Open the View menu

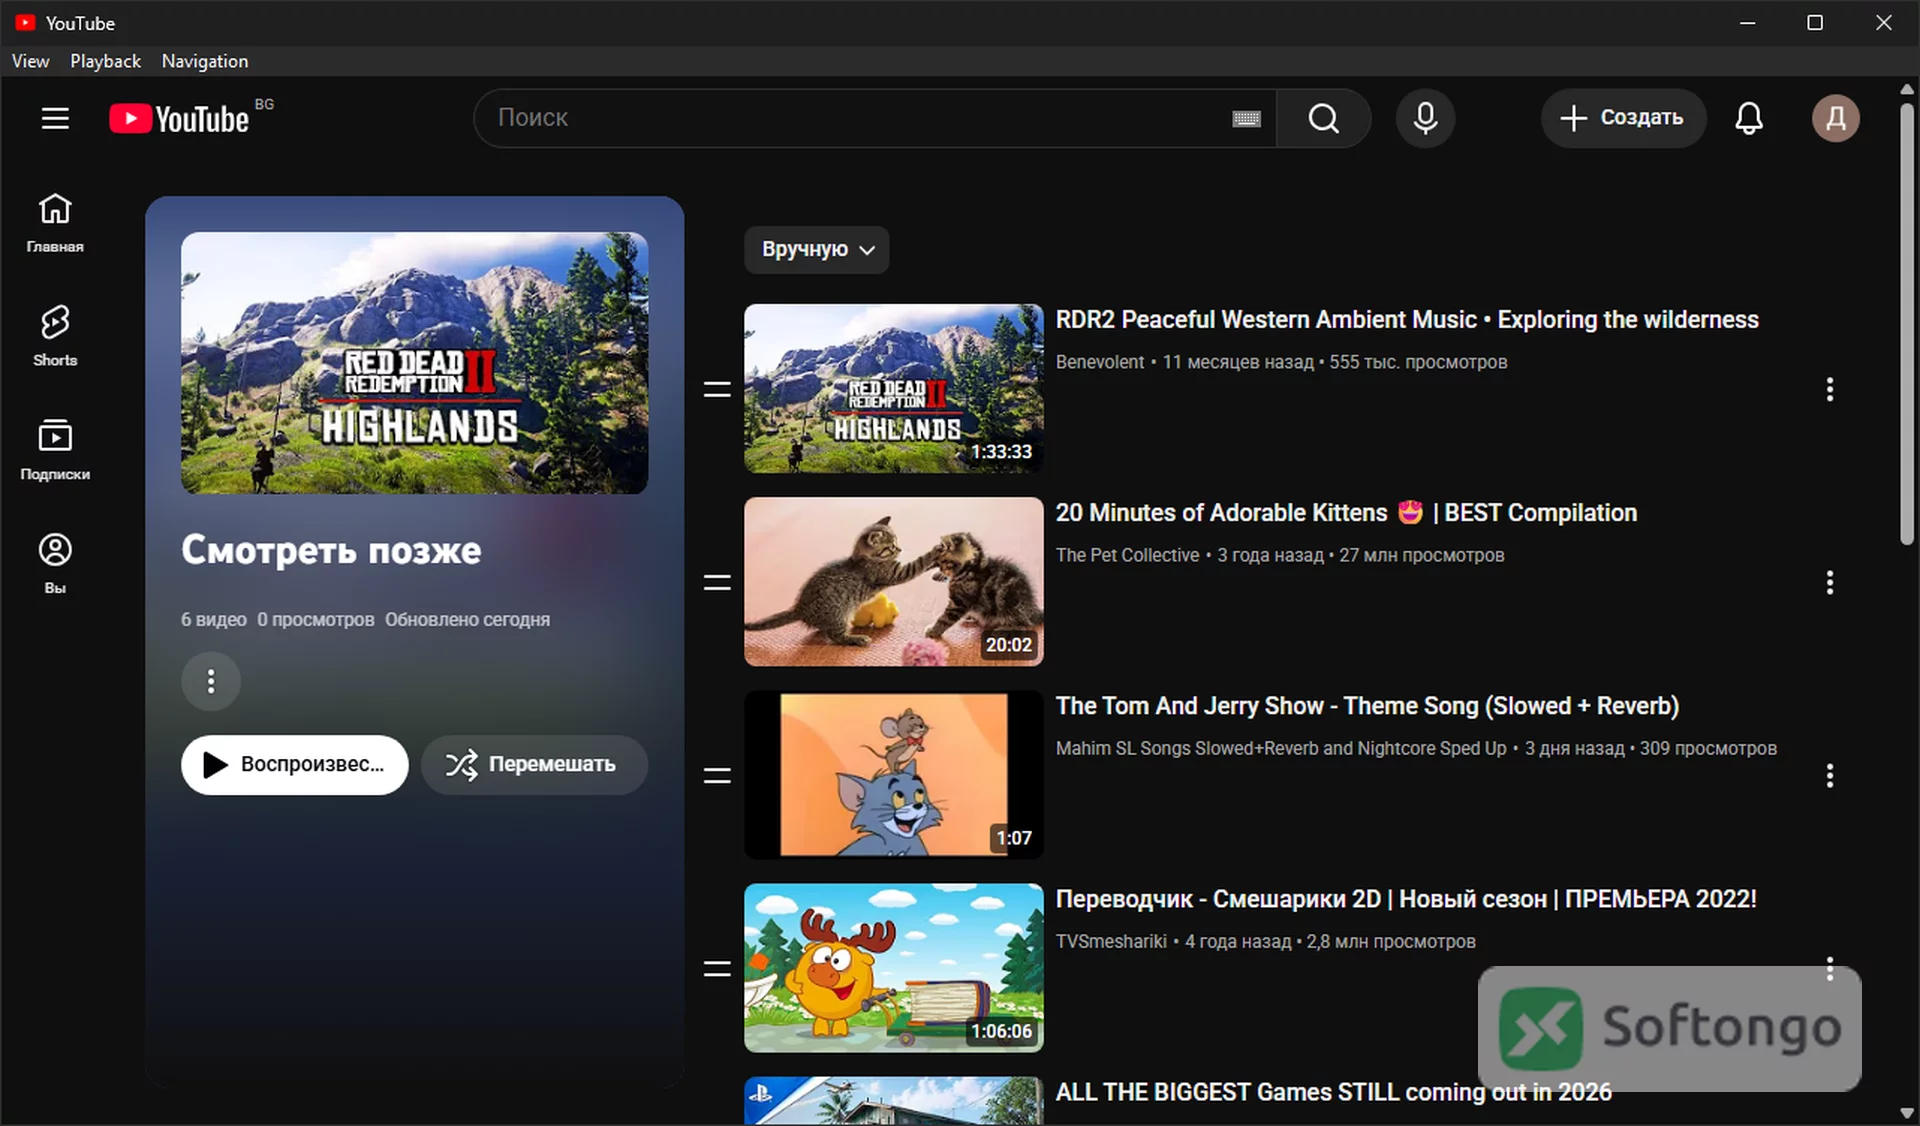click(x=30, y=61)
